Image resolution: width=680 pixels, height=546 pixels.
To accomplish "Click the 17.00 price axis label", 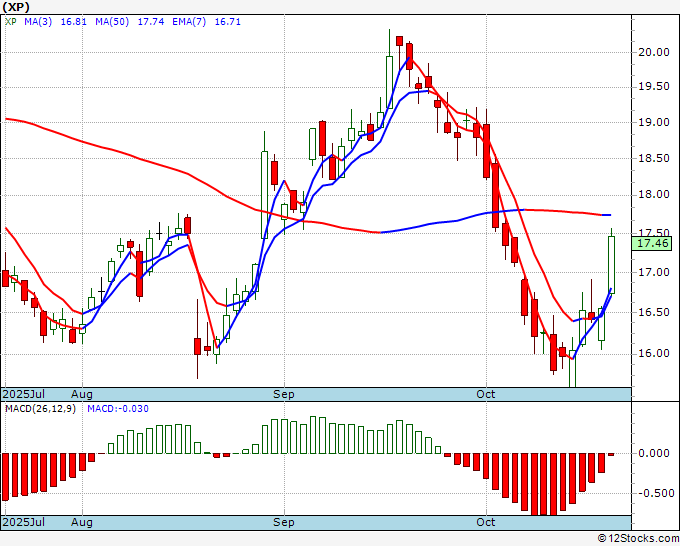I will [x=654, y=272].
